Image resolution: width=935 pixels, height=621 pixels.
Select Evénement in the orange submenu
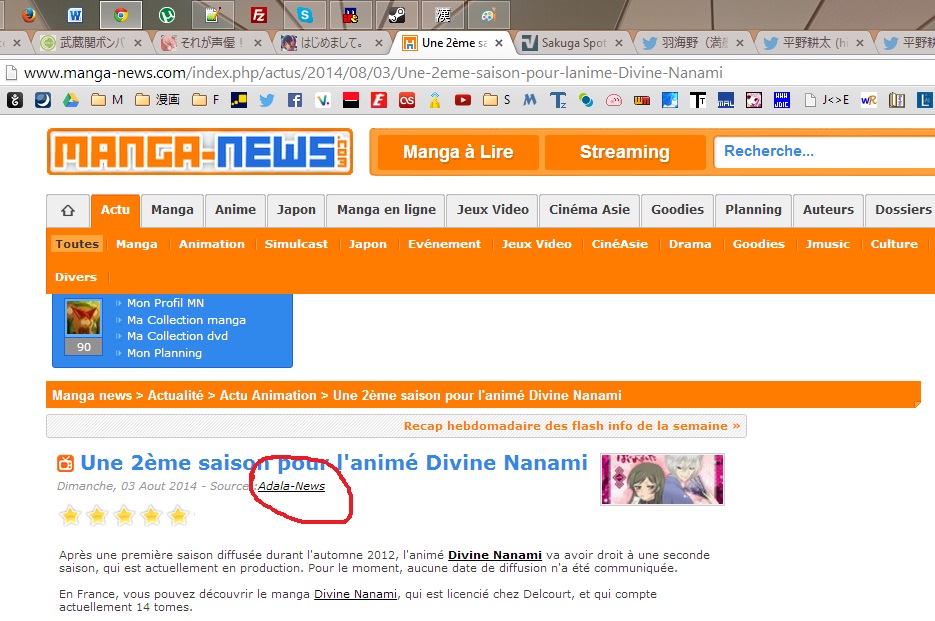[x=444, y=244]
